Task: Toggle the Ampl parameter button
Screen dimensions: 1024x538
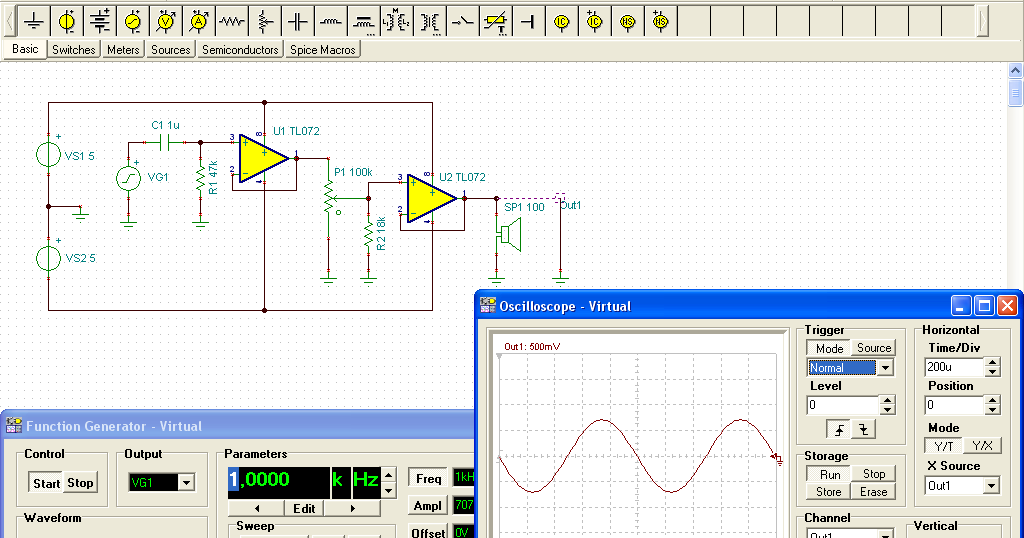Action: coord(428,505)
